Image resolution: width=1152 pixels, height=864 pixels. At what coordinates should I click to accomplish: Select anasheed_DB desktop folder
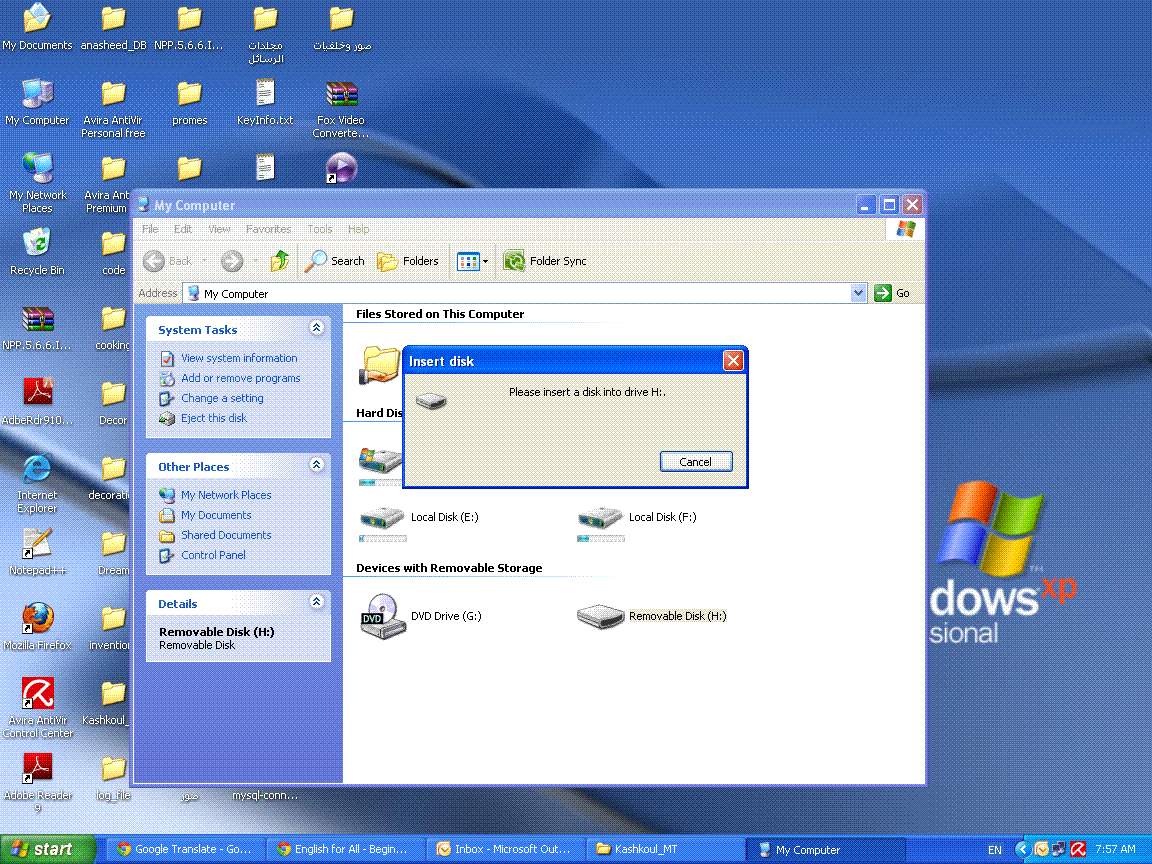[x=113, y=27]
